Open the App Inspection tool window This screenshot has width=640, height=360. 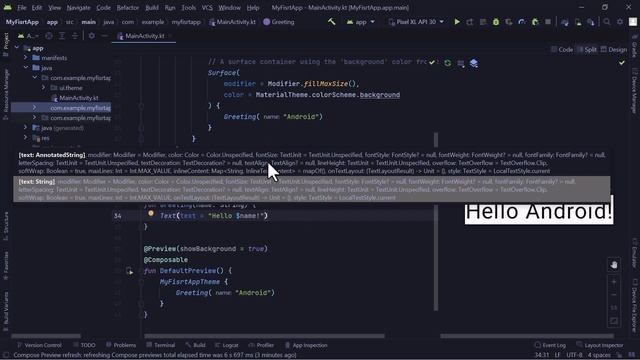coord(306,345)
